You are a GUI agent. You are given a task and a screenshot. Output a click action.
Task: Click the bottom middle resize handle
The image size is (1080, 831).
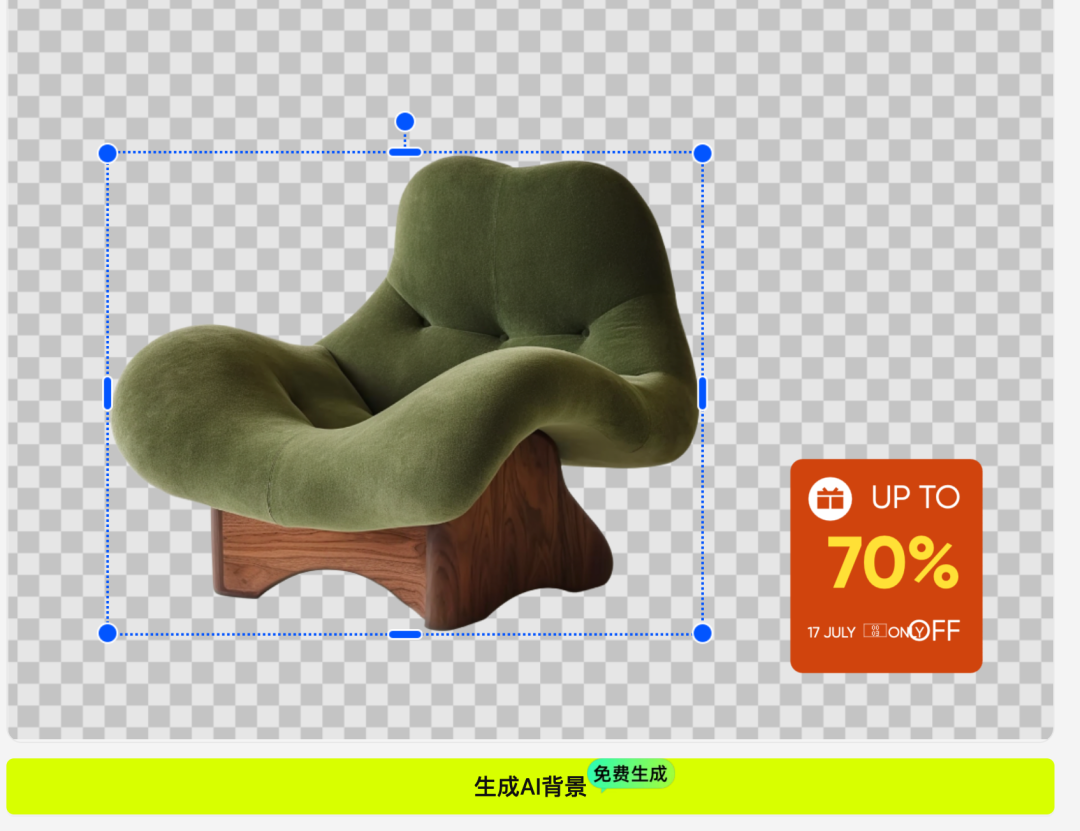tap(404, 633)
